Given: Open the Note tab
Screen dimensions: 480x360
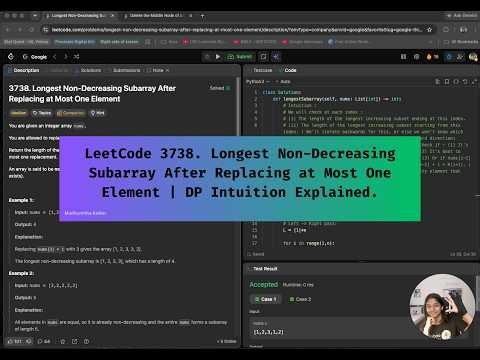Looking at the screenshot, I should point(156,70).
